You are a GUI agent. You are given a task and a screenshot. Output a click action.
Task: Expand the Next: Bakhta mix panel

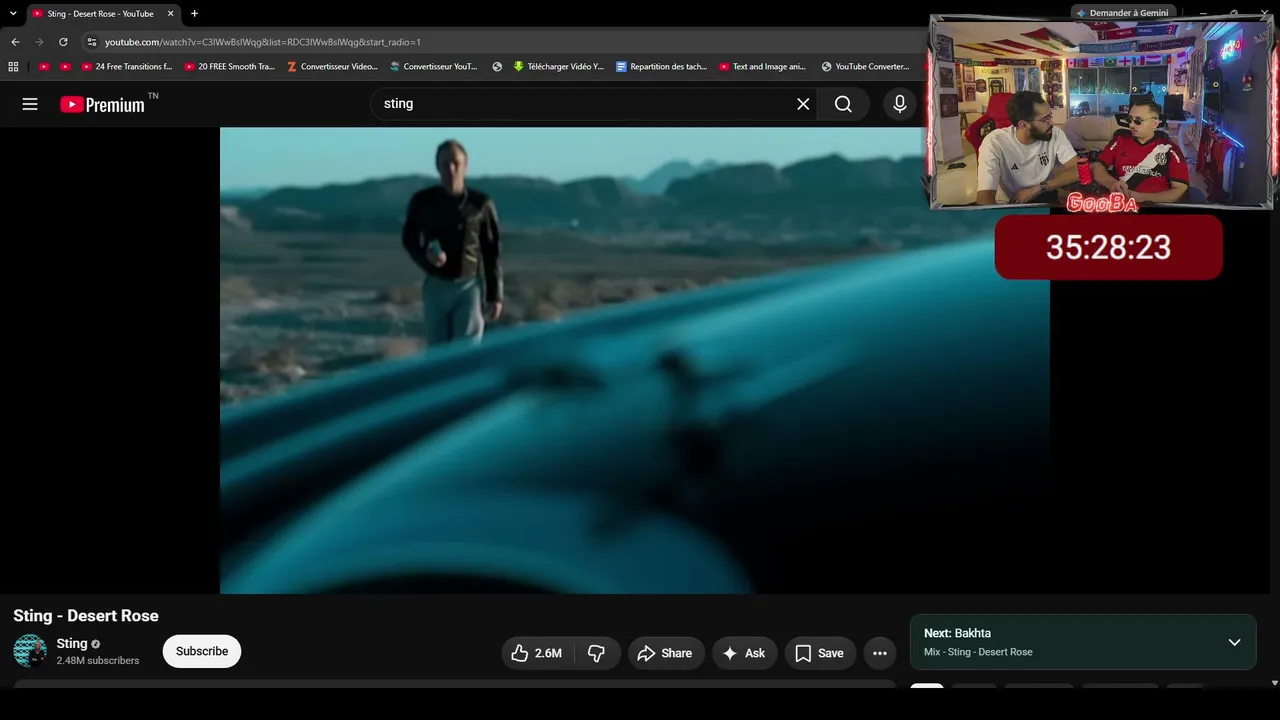click(x=1234, y=642)
